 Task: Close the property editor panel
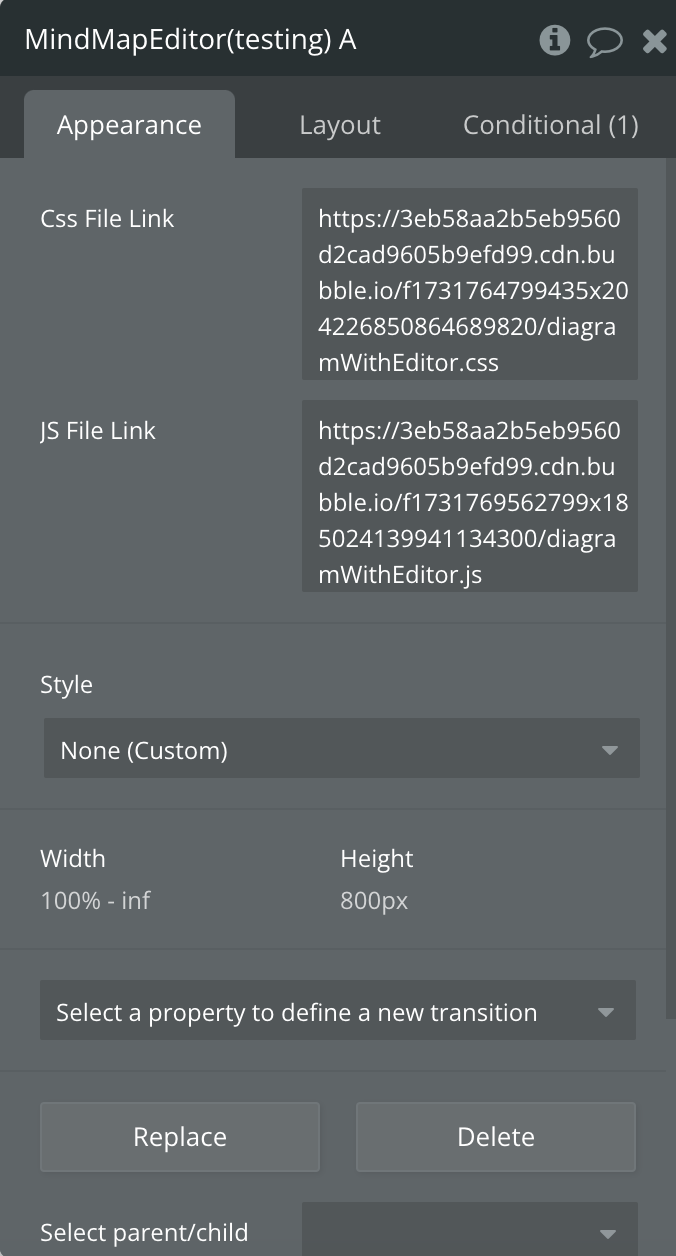(654, 41)
